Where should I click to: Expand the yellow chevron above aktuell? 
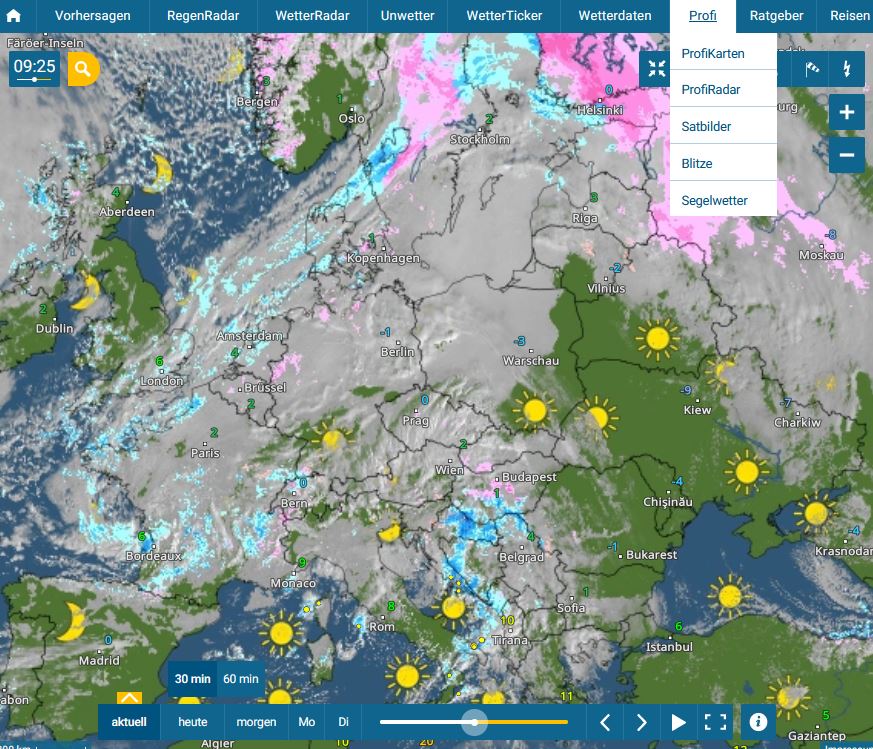click(x=129, y=698)
